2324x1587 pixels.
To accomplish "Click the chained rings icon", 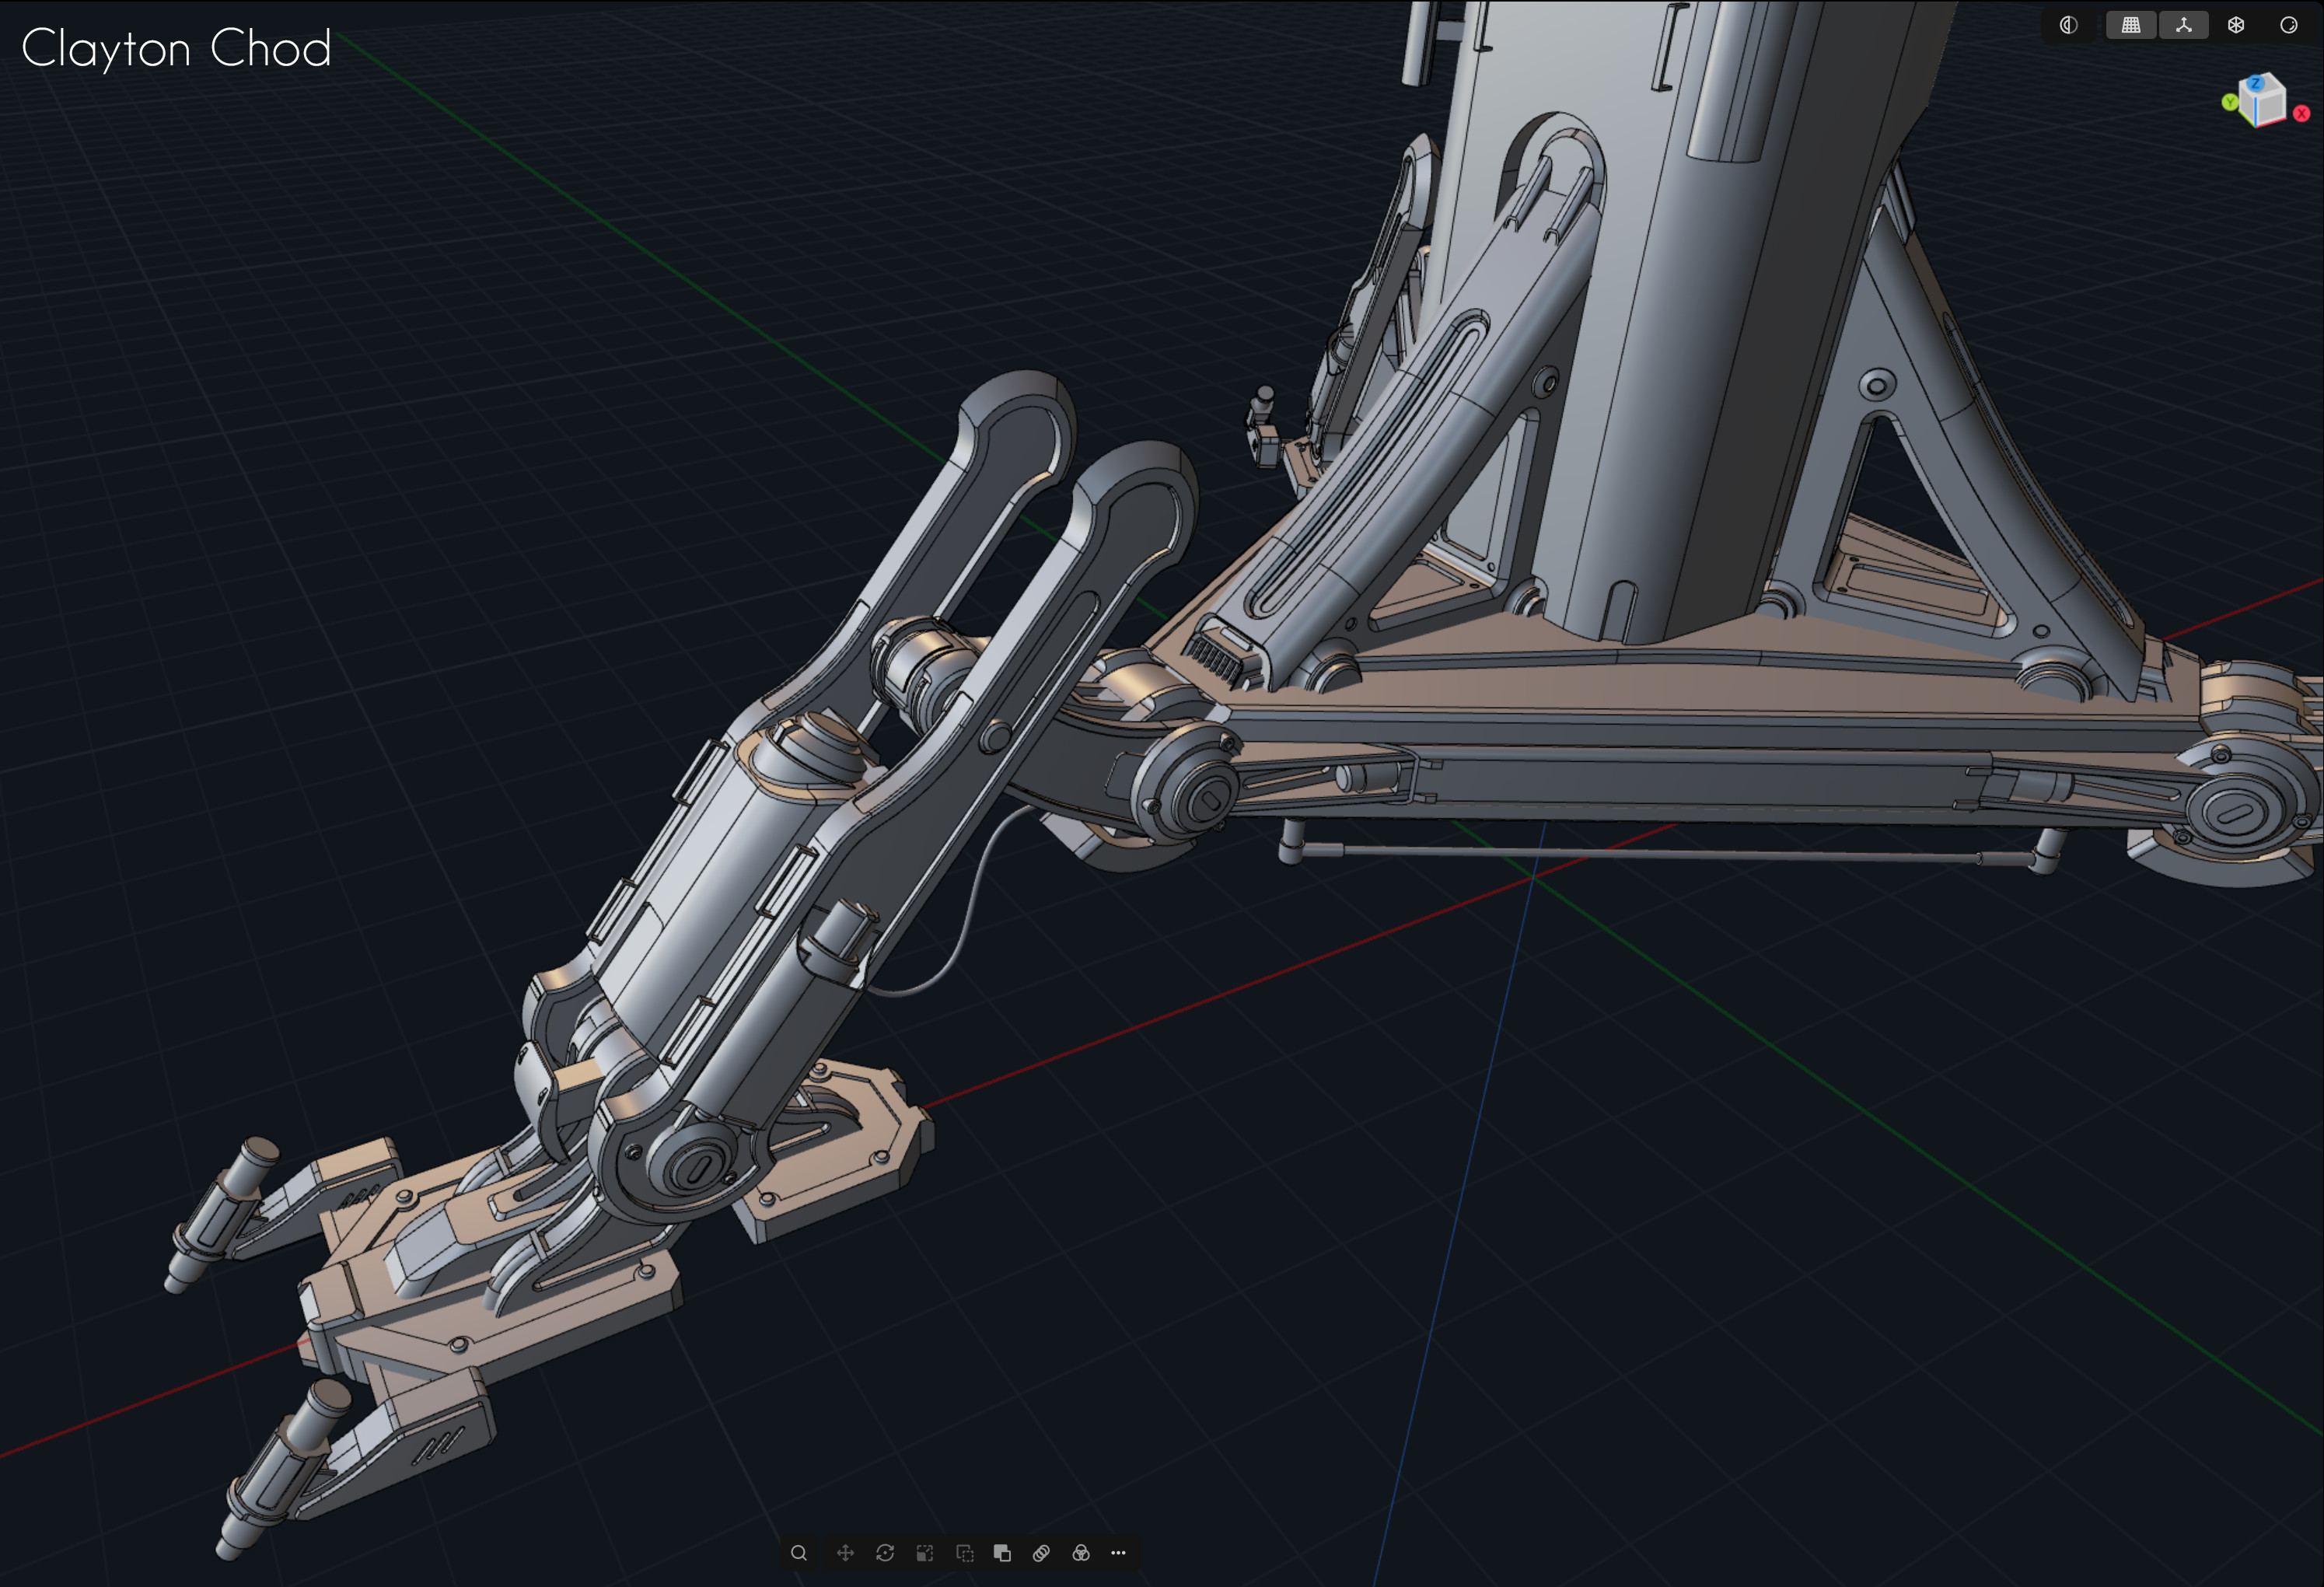I will (1041, 1553).
